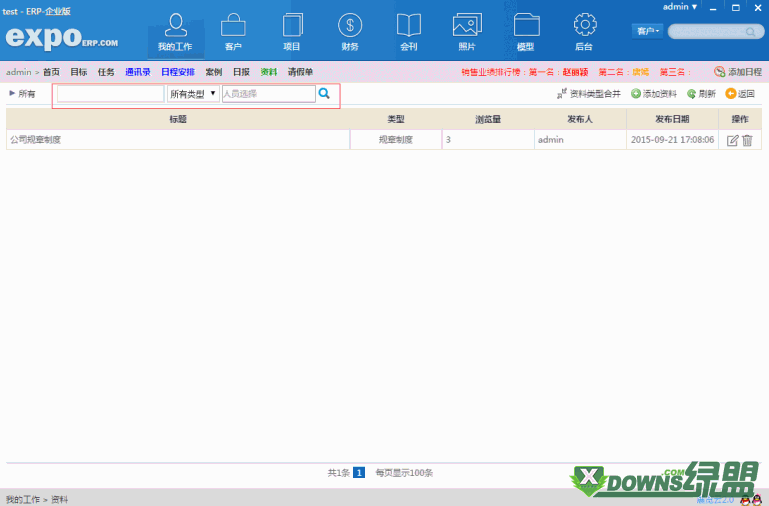Viewport: 769px width, 506px height.
Task: Go to 任务 tab
Action: point(106,72)
